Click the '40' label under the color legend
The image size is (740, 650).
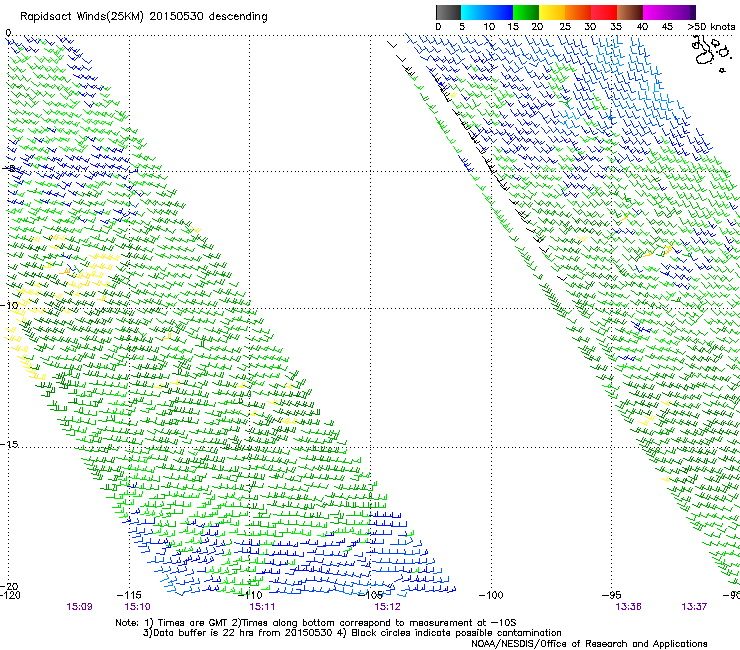[x=642, y=27]
